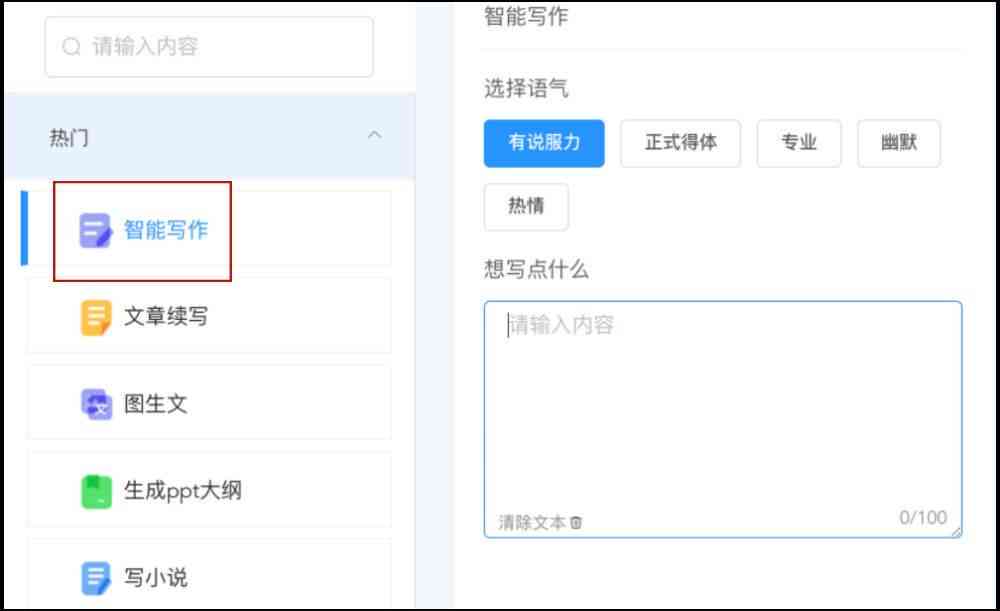This screenshot has height=611, width=1000.
Task: Click the green 生成ppt大纲 icon
Action: 96,491
